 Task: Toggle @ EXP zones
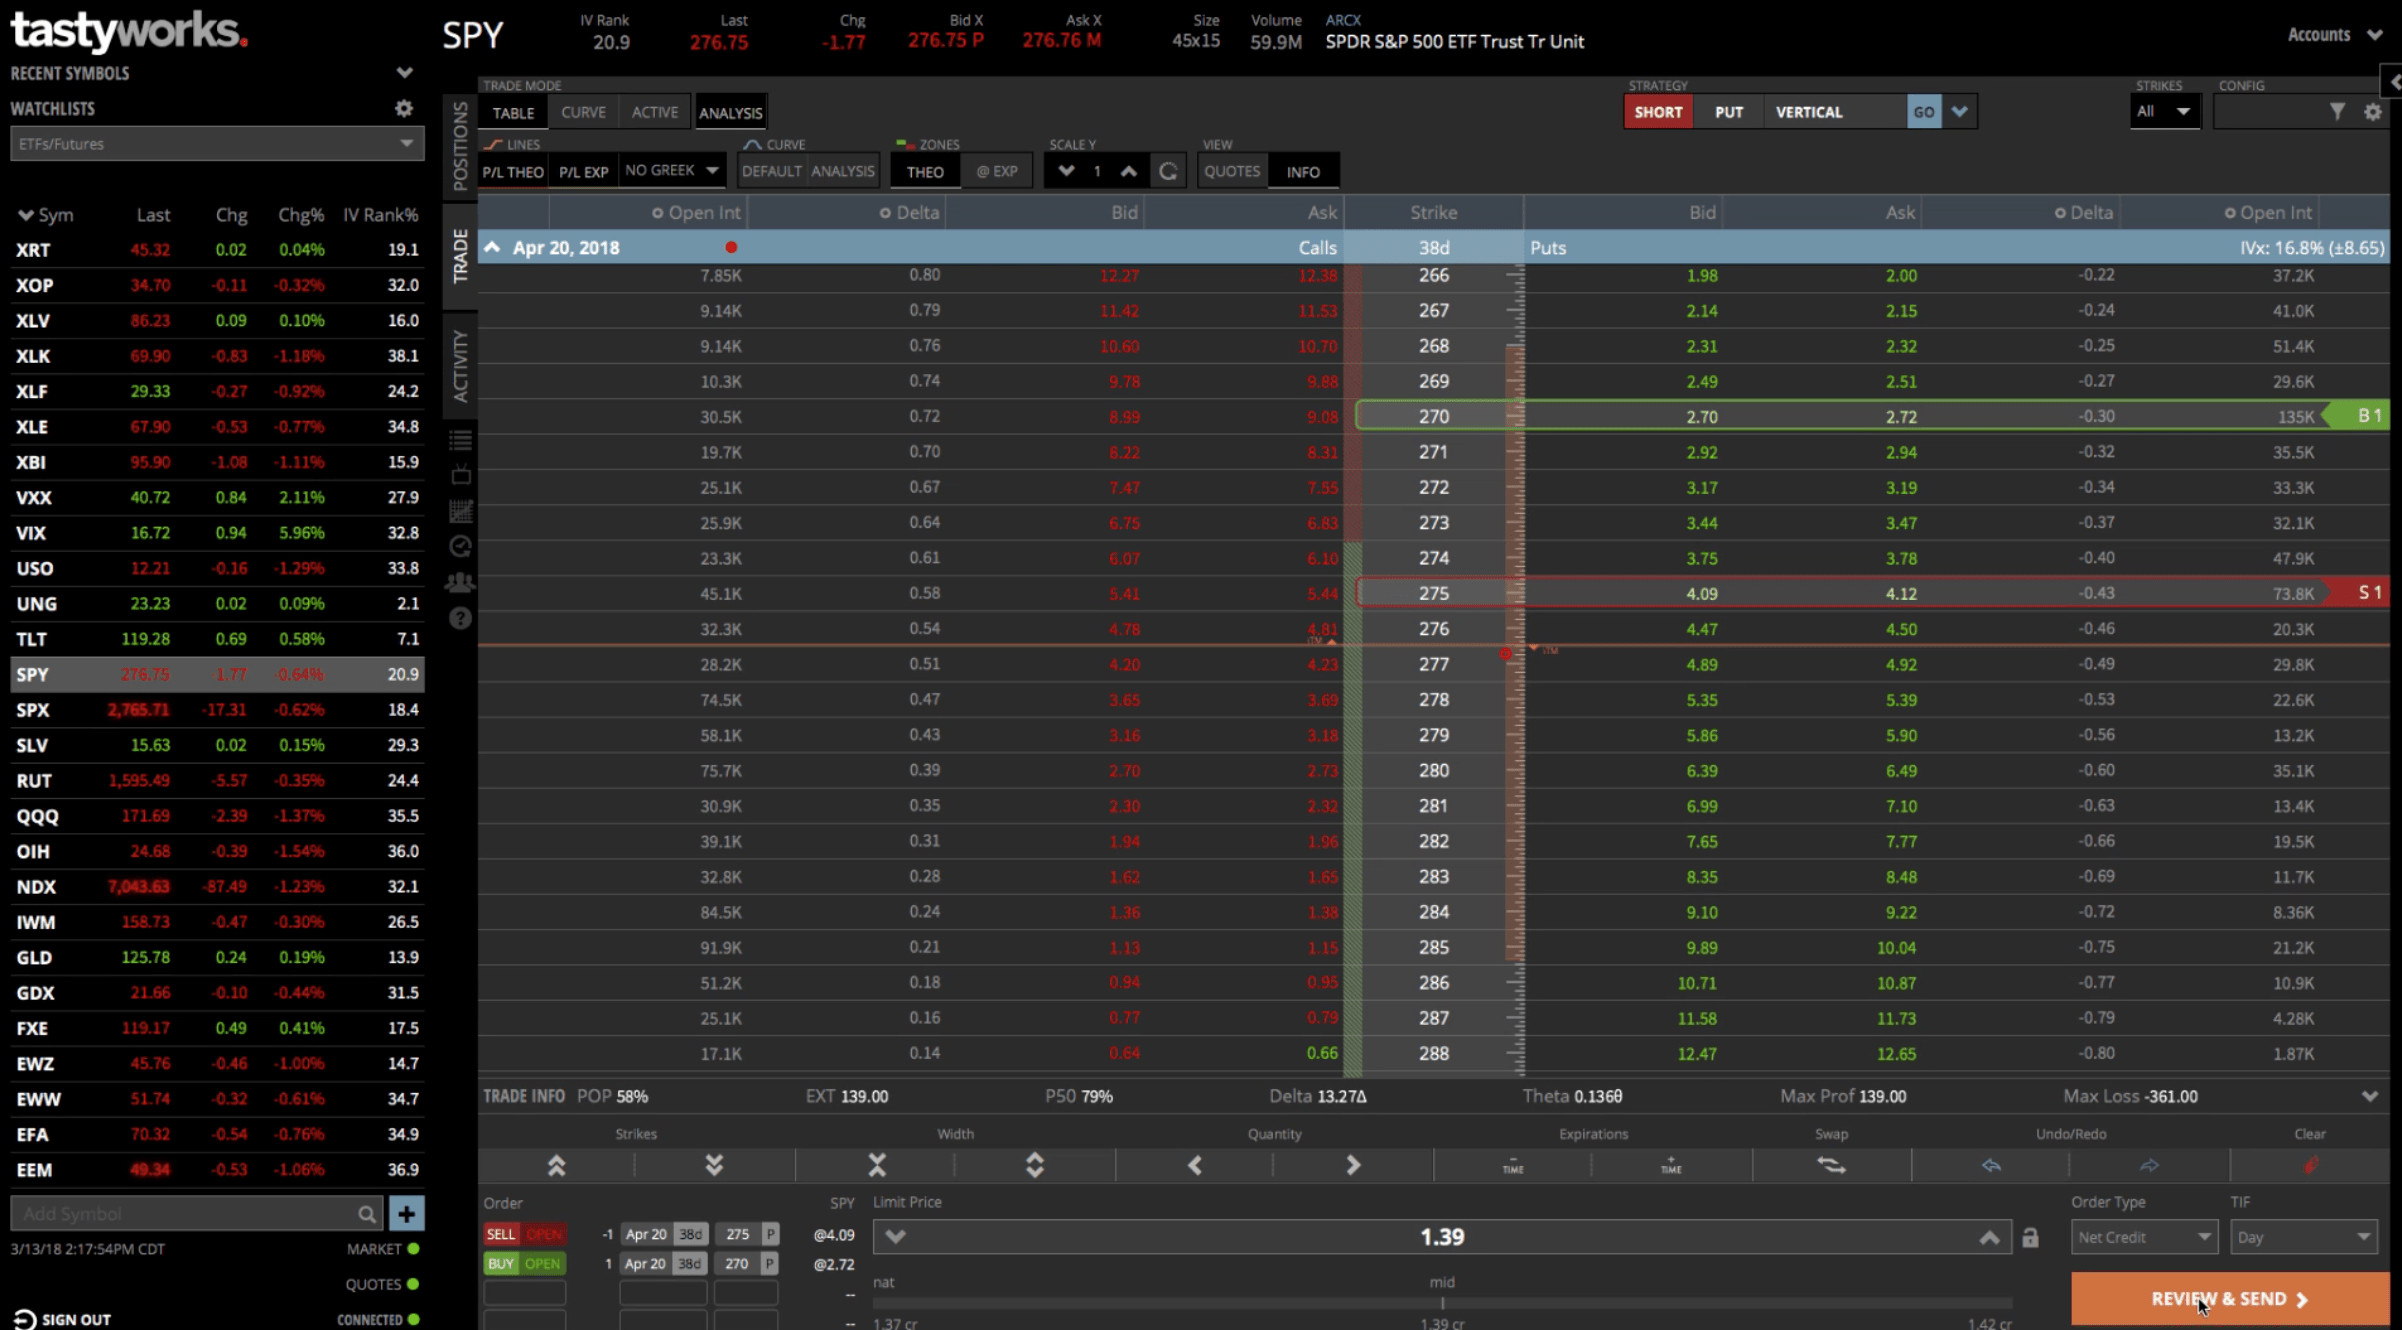click(997, 172)
